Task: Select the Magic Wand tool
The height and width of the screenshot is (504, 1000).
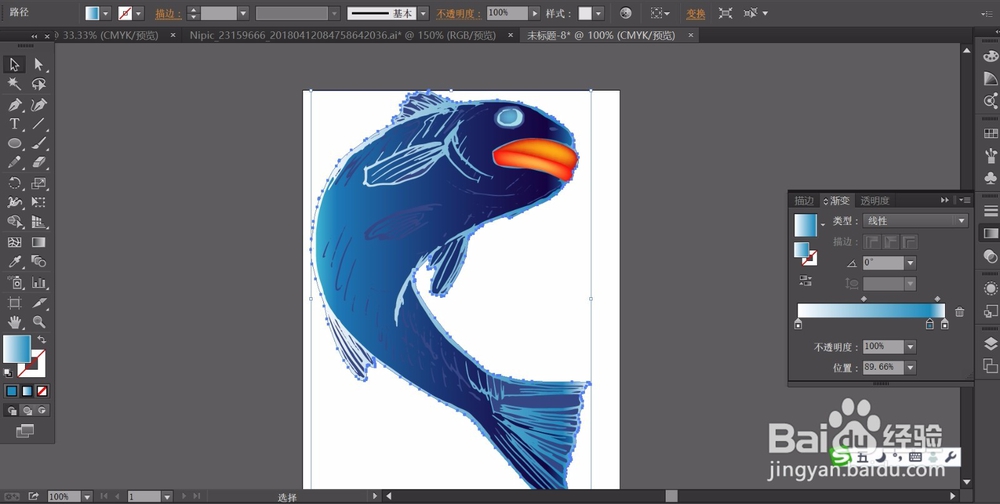Action: (14, 84)
